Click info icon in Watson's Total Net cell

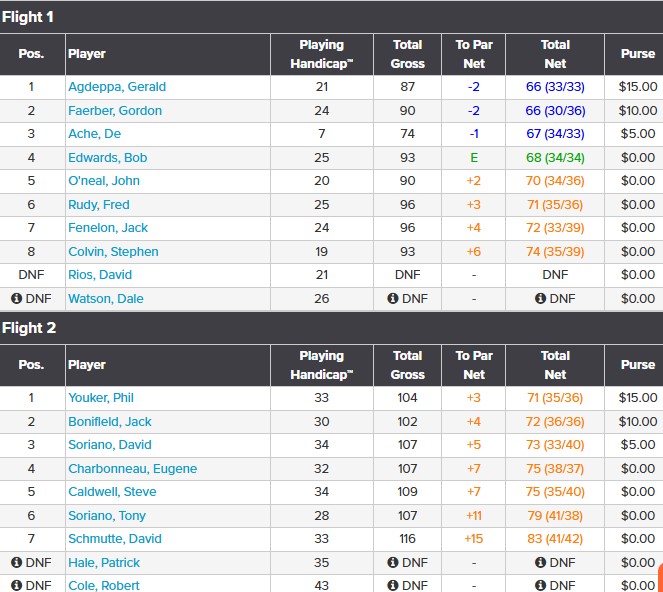click(x=541, y=298)
